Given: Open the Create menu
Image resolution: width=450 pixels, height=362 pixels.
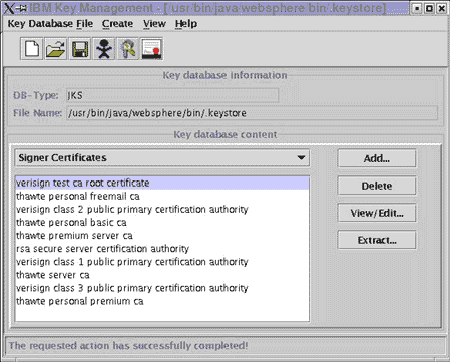Looking at the screenshot, I should click(x=117, y=24).
